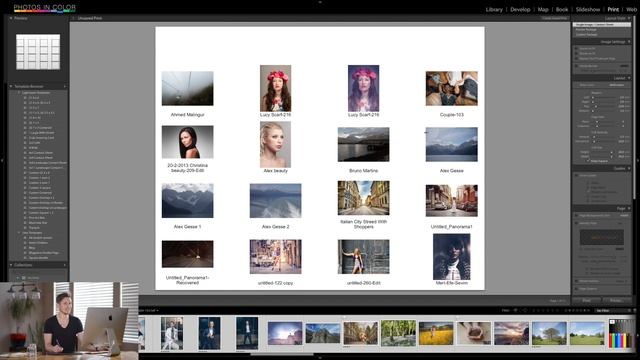Collapse the User Templates folder

[x=19, y=233]
